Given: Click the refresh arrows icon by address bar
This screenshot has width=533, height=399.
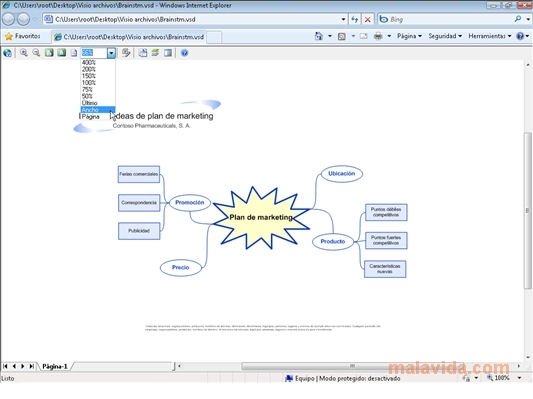Looking at the screenshot, I should 355,19.
